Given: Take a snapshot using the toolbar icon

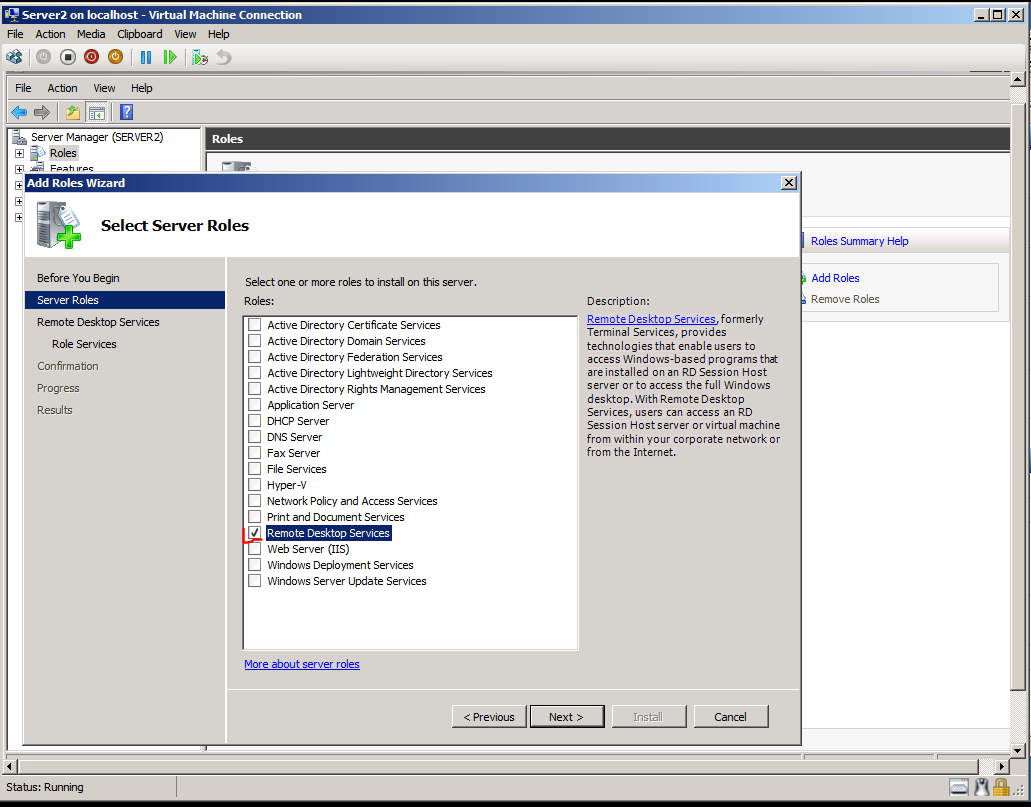Looking at the screenshot, I should click(200, 58).
